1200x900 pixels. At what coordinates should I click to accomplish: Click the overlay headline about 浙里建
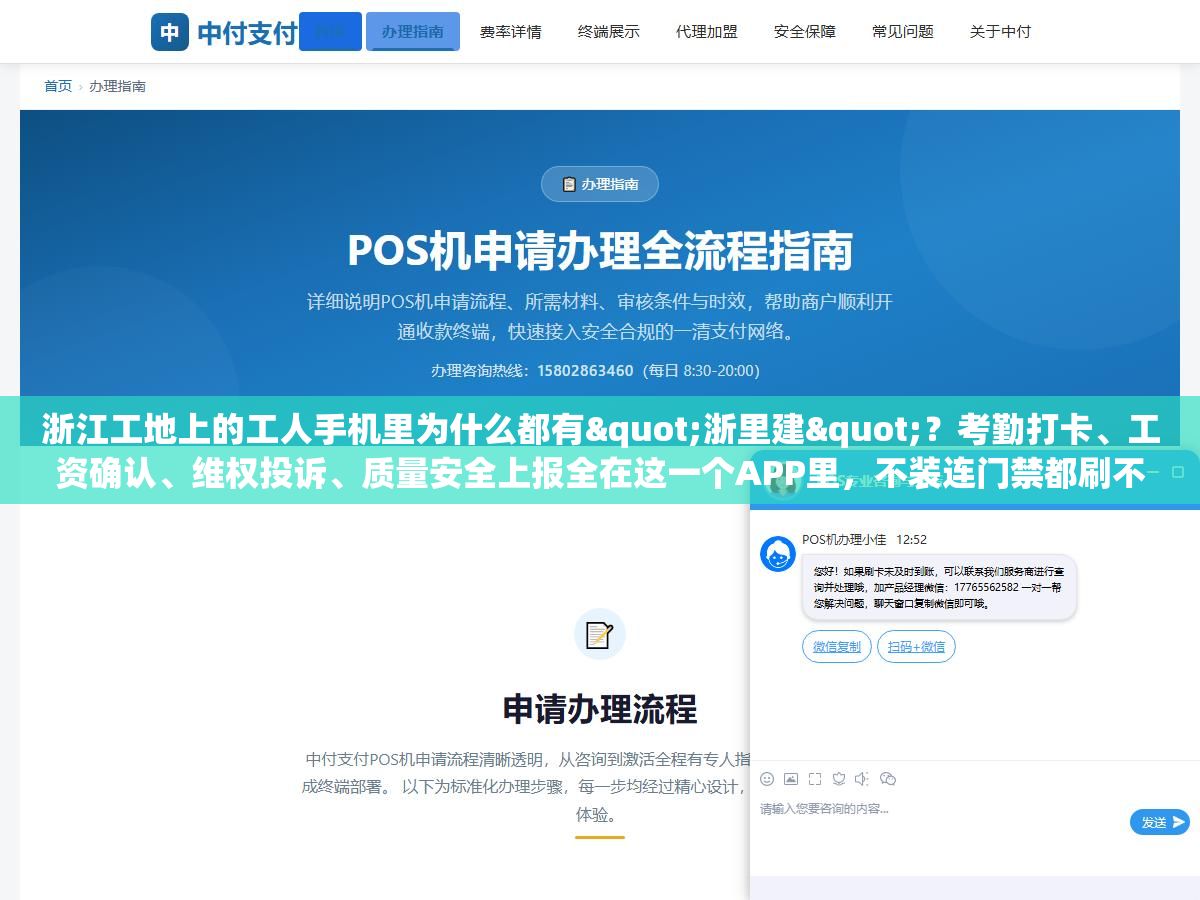tap(600, 453)
